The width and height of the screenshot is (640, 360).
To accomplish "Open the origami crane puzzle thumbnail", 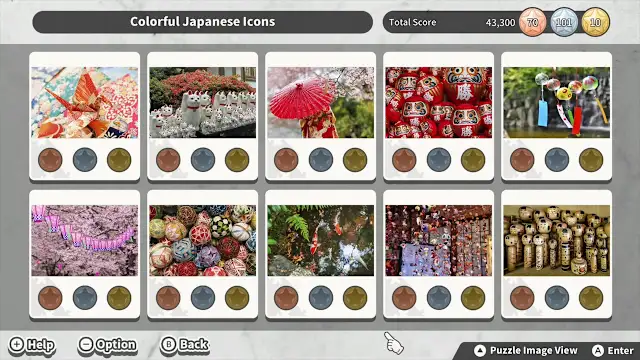I will tap(84, 102).
